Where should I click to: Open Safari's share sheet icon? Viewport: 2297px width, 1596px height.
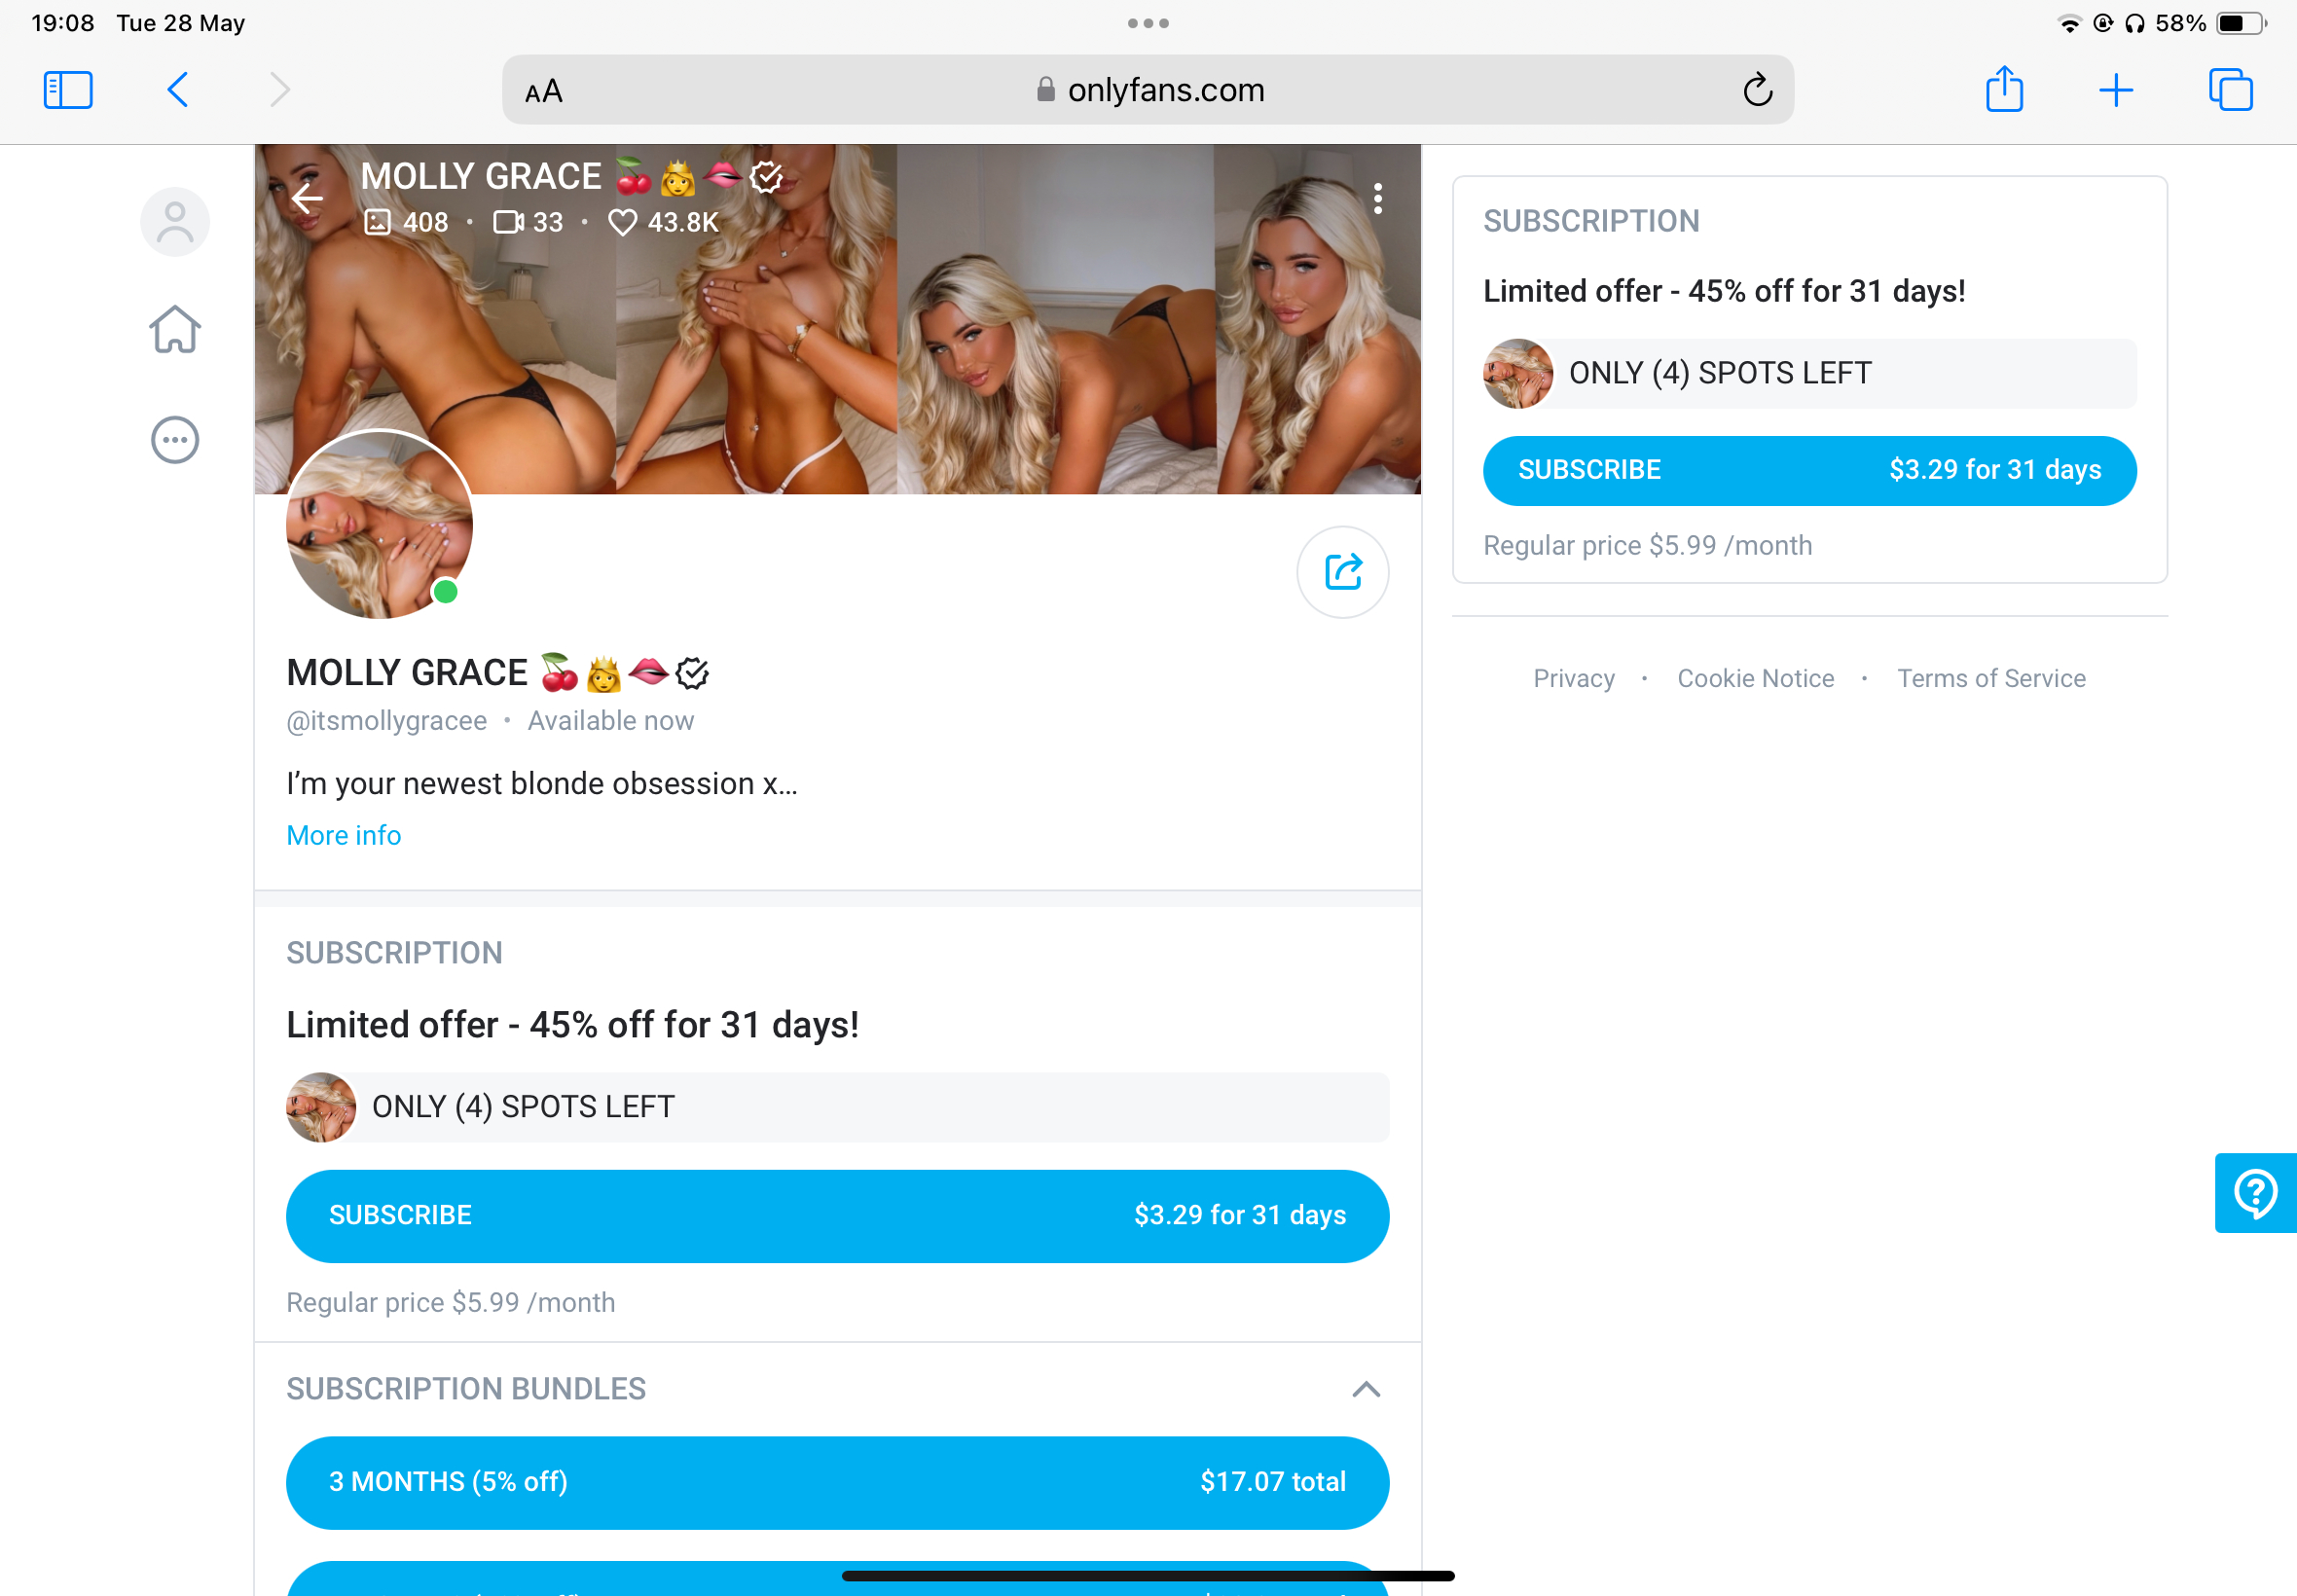(2004, 89)
